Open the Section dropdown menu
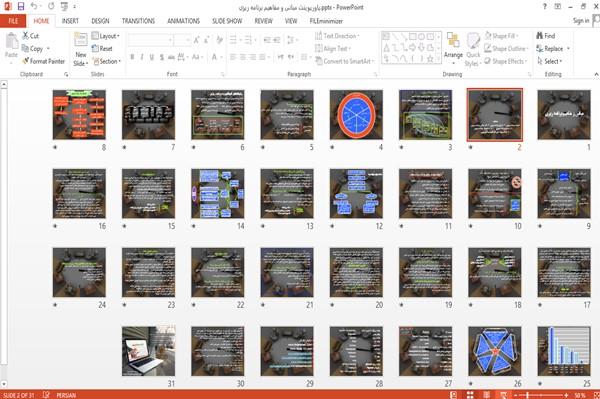 point(106,61)
